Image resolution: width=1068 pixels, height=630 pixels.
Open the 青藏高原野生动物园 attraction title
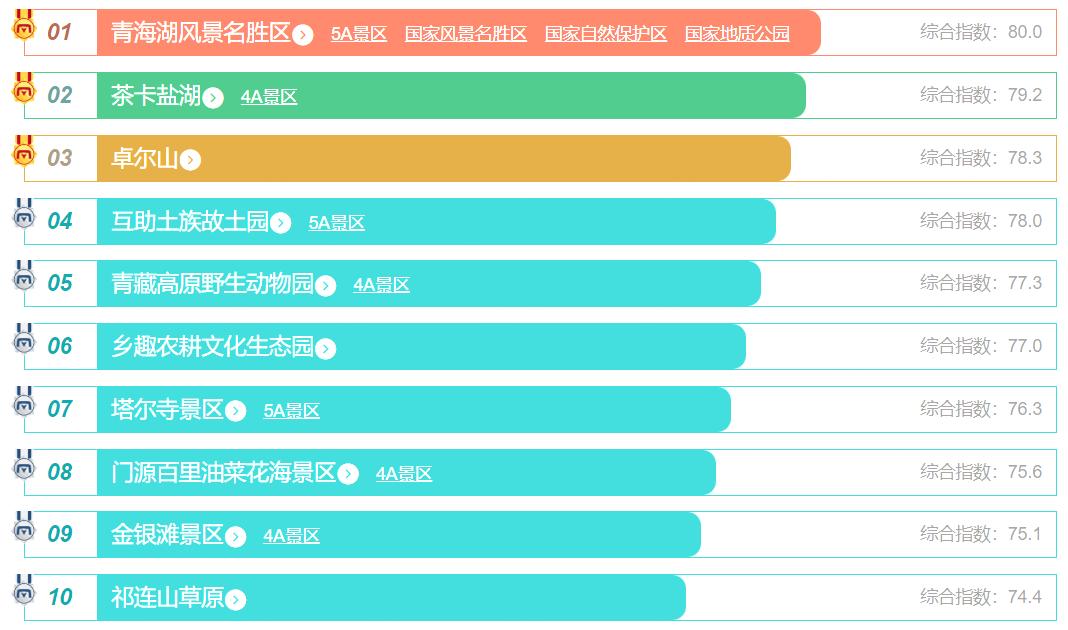[x=212, y=284]
